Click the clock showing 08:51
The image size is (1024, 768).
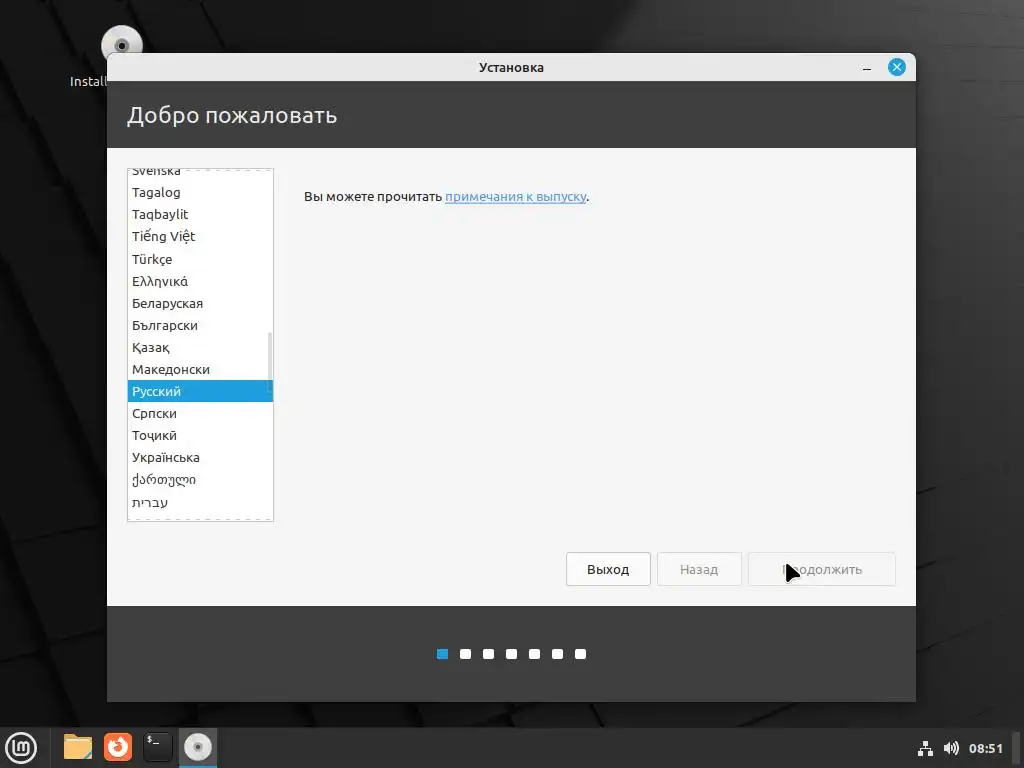click(x=985, y=748)
